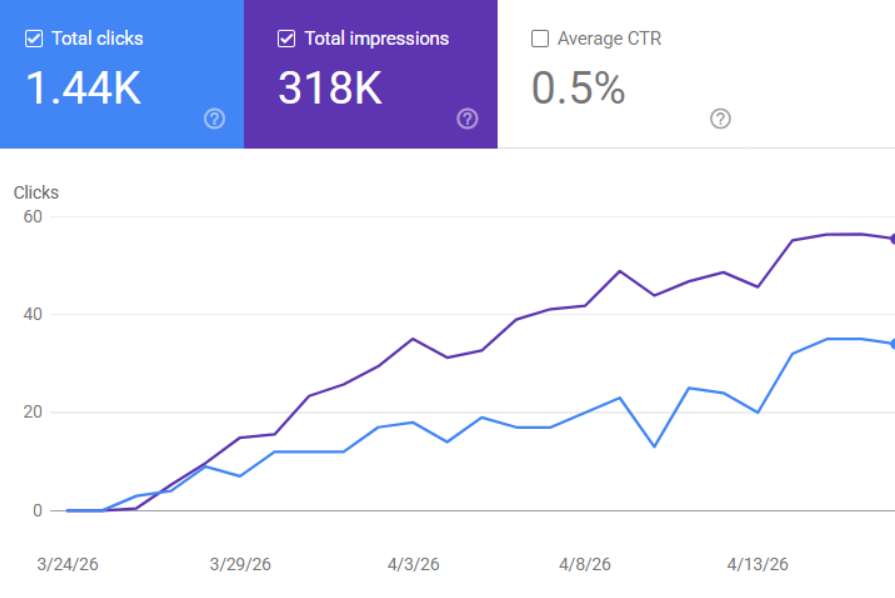
Task: Open help icon in Total impressions card
Action: [x=467, y=119]
